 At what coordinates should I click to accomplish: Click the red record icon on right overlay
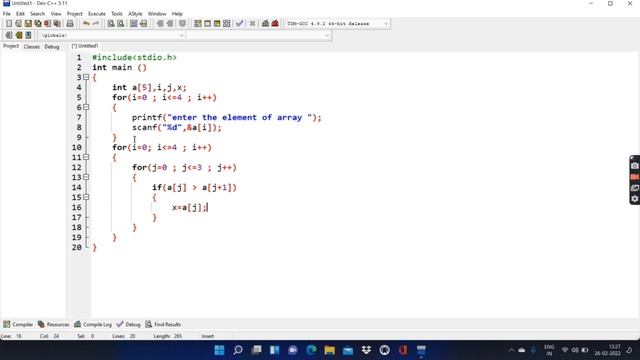[x=635, y=177]
